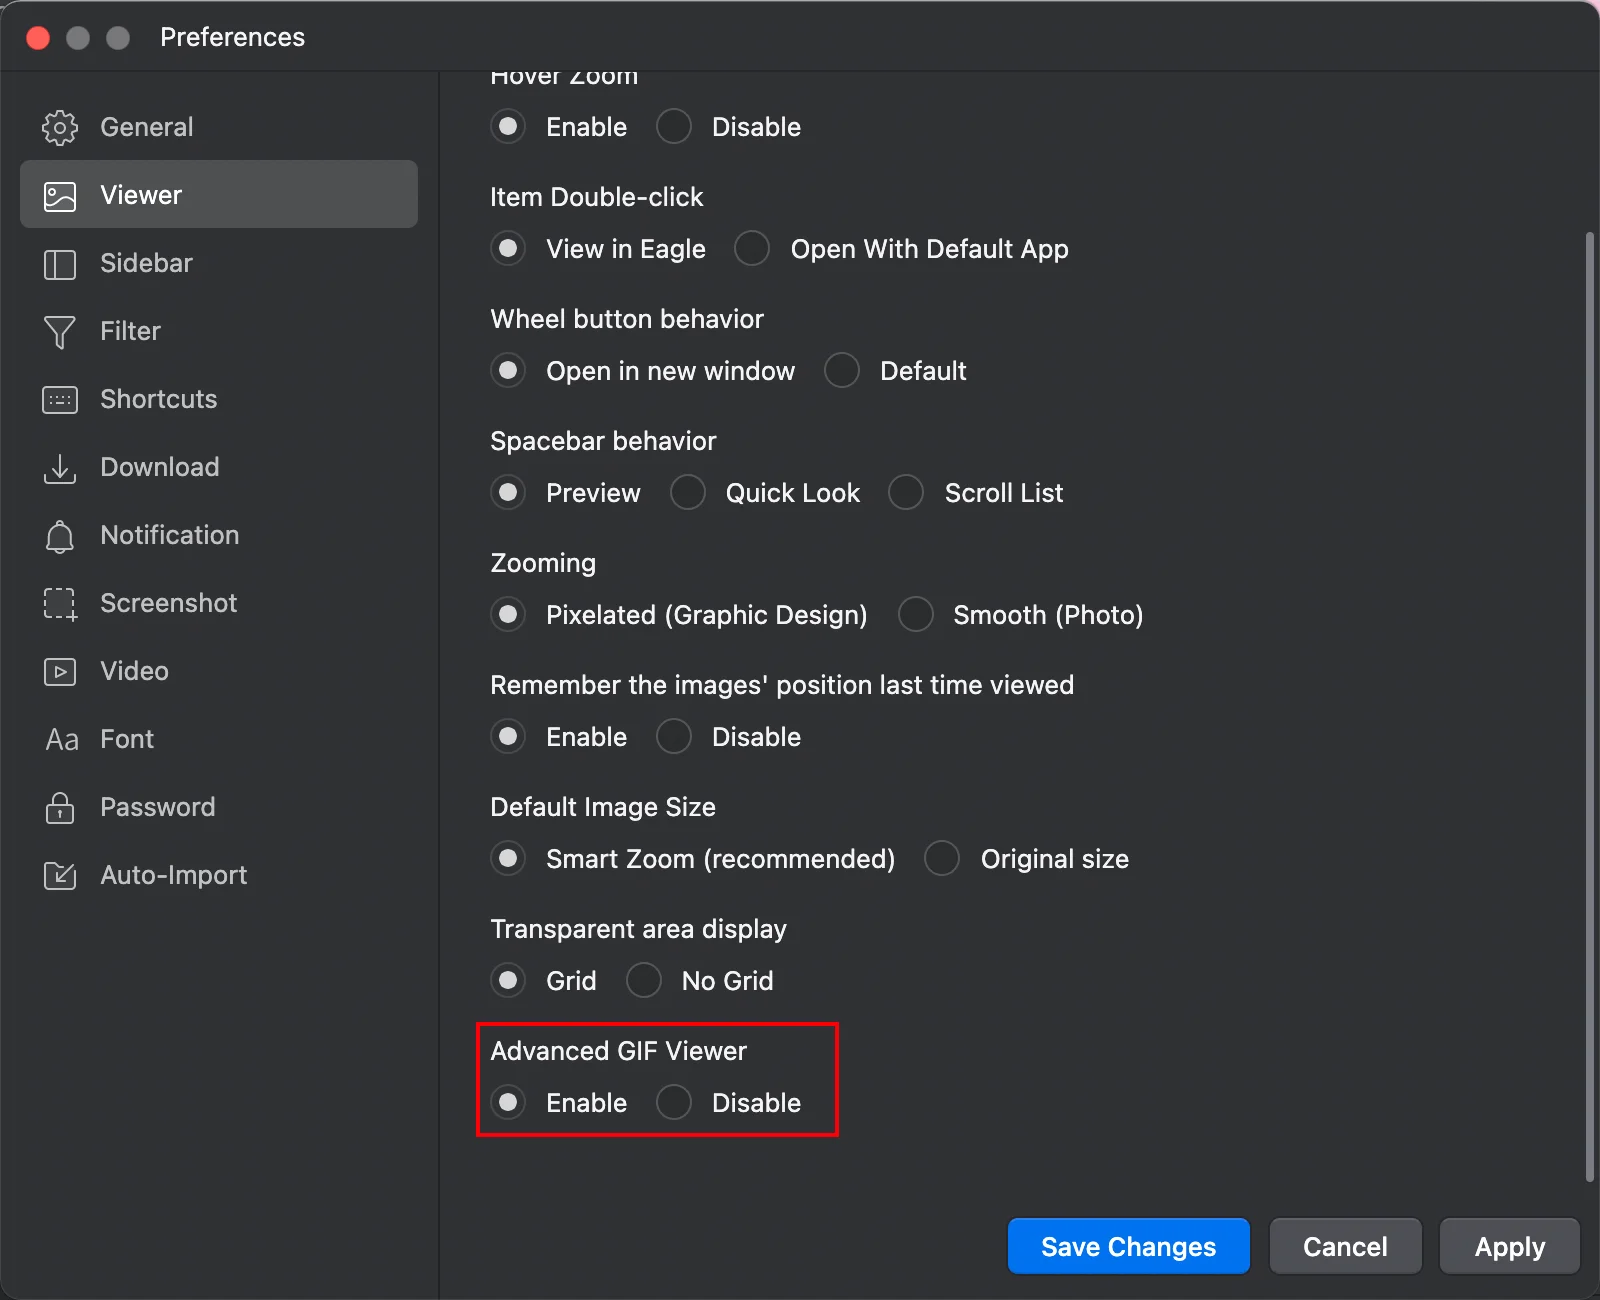Click the Save Changes button
Screen dimensions: 1600x1300
(1129, 1246)
